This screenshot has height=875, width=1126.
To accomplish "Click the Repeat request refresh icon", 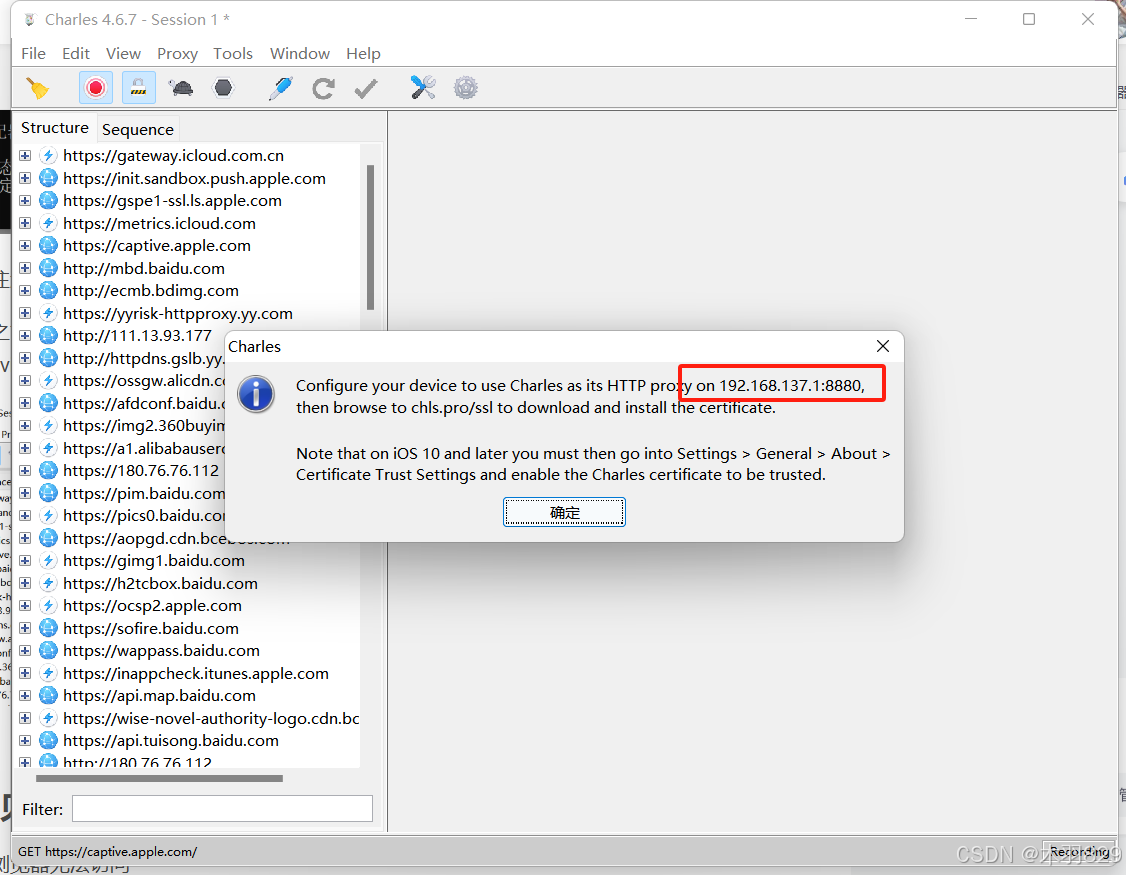I will click(x=323, y=88).
